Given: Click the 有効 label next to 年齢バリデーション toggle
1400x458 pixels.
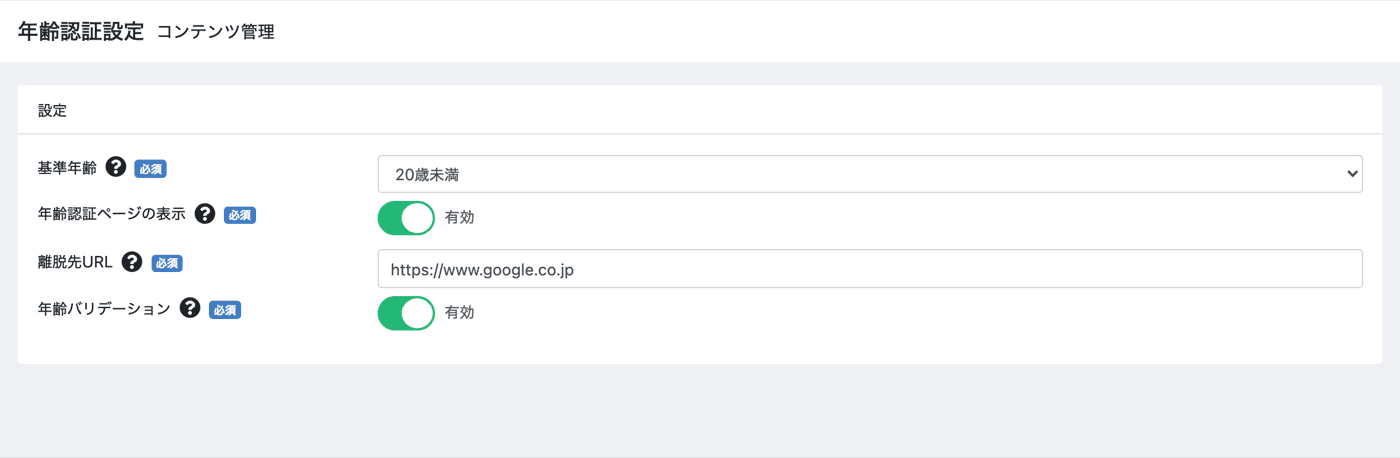Looking at the screenshot, I should click(x=459, y=312).
